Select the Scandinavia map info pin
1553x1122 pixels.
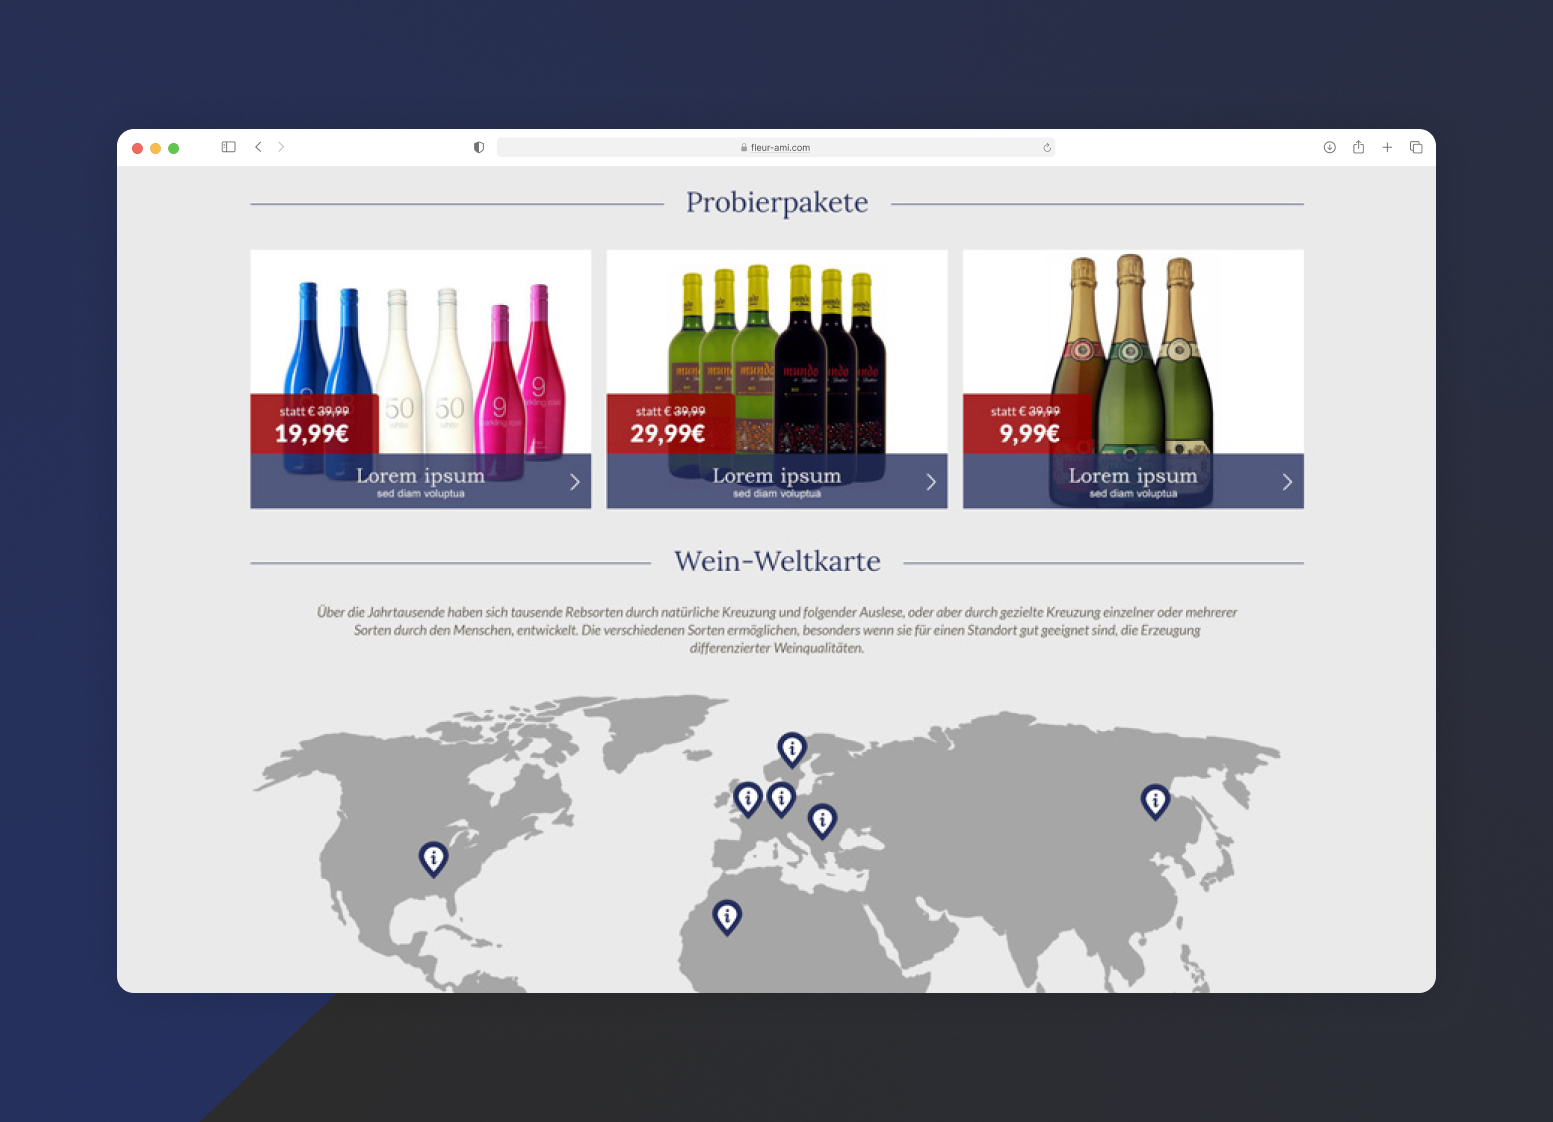pos(792,747)
